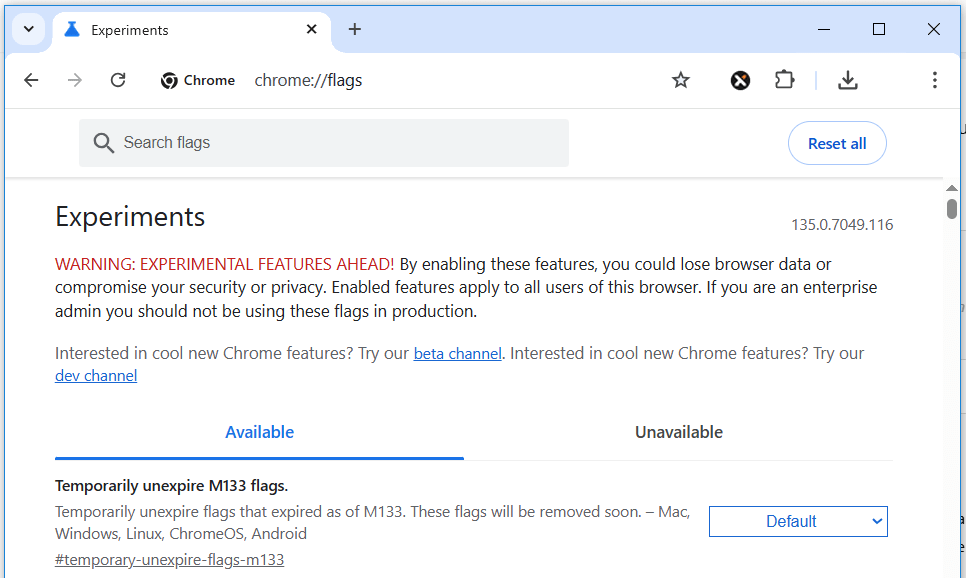966x578 pixels.
Task: Open the Extensions puzzle-piece menu
Action: pyautogui.click(x=784, y=80)
